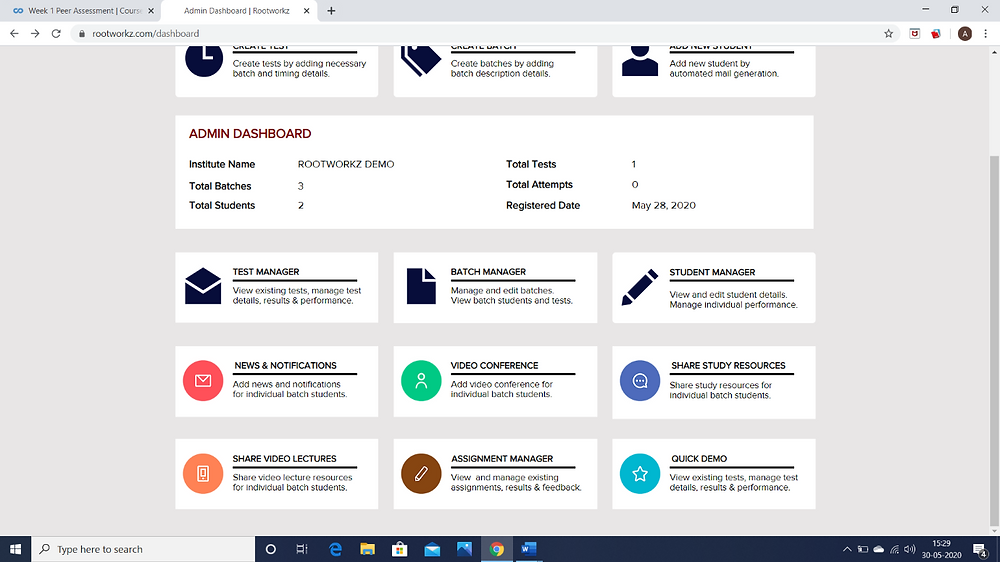Click the browser forward arrow
The height and width of the screenshot is (562, 1000).
pos(35,33)
